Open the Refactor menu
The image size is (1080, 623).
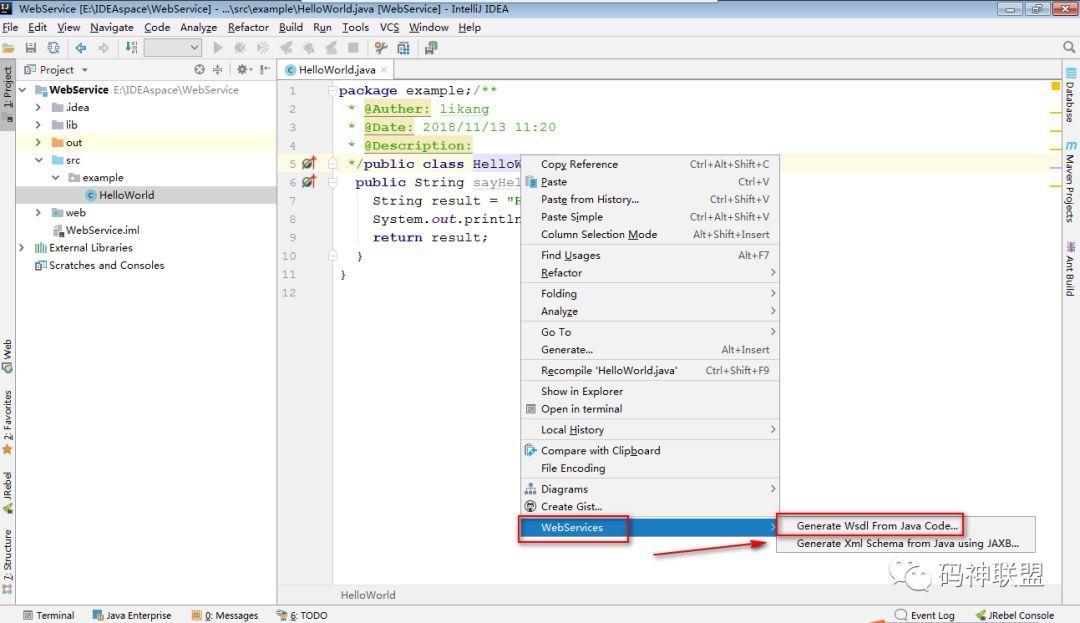click(x=248, y=27)
